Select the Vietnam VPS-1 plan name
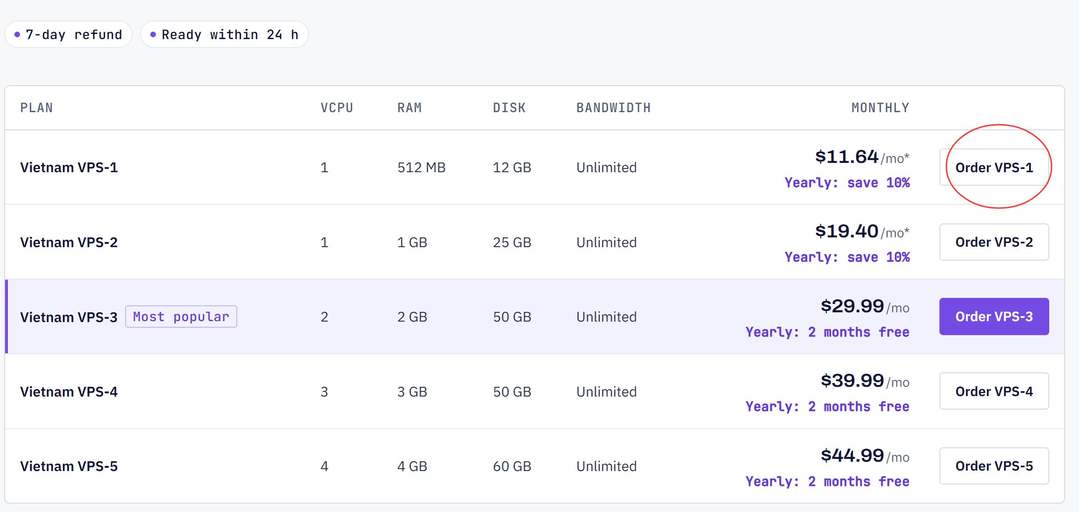This screenshot has width=1079, height=512. [x=69, y=167]
